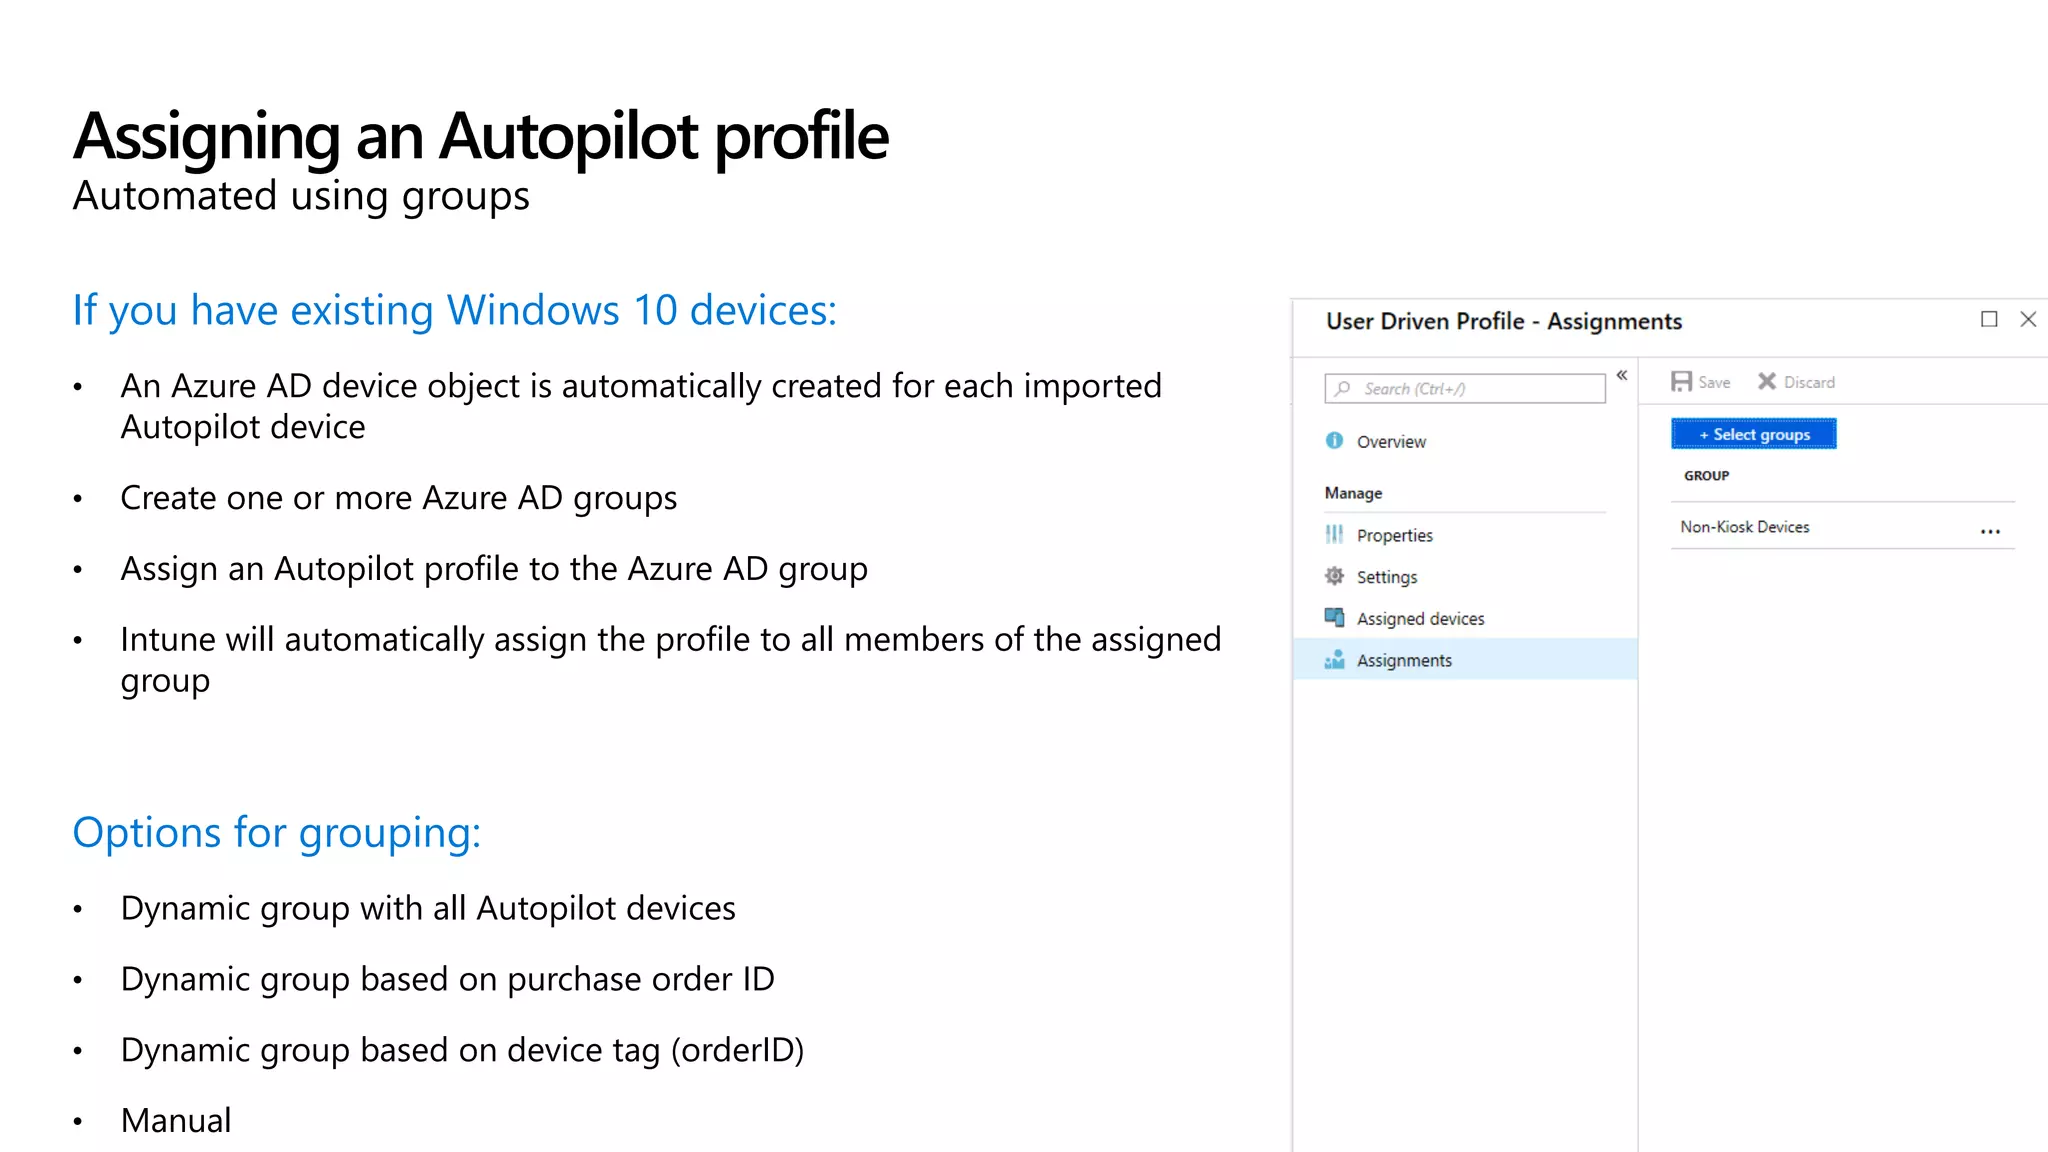Click text Create one or more Azure AD groups
The image size is (2048, 1152).
tap(399, 498)
